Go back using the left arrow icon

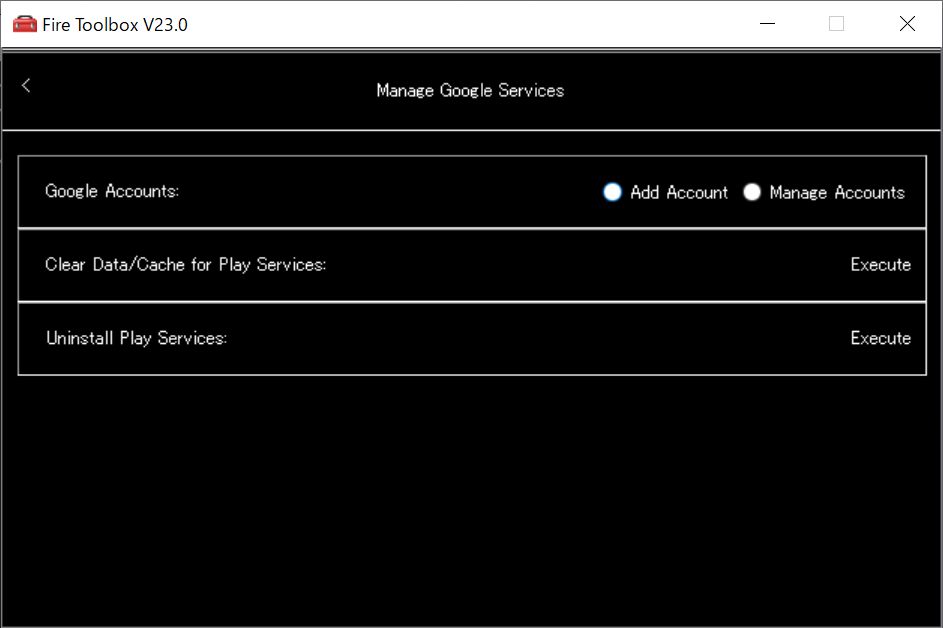click(26, 85)
